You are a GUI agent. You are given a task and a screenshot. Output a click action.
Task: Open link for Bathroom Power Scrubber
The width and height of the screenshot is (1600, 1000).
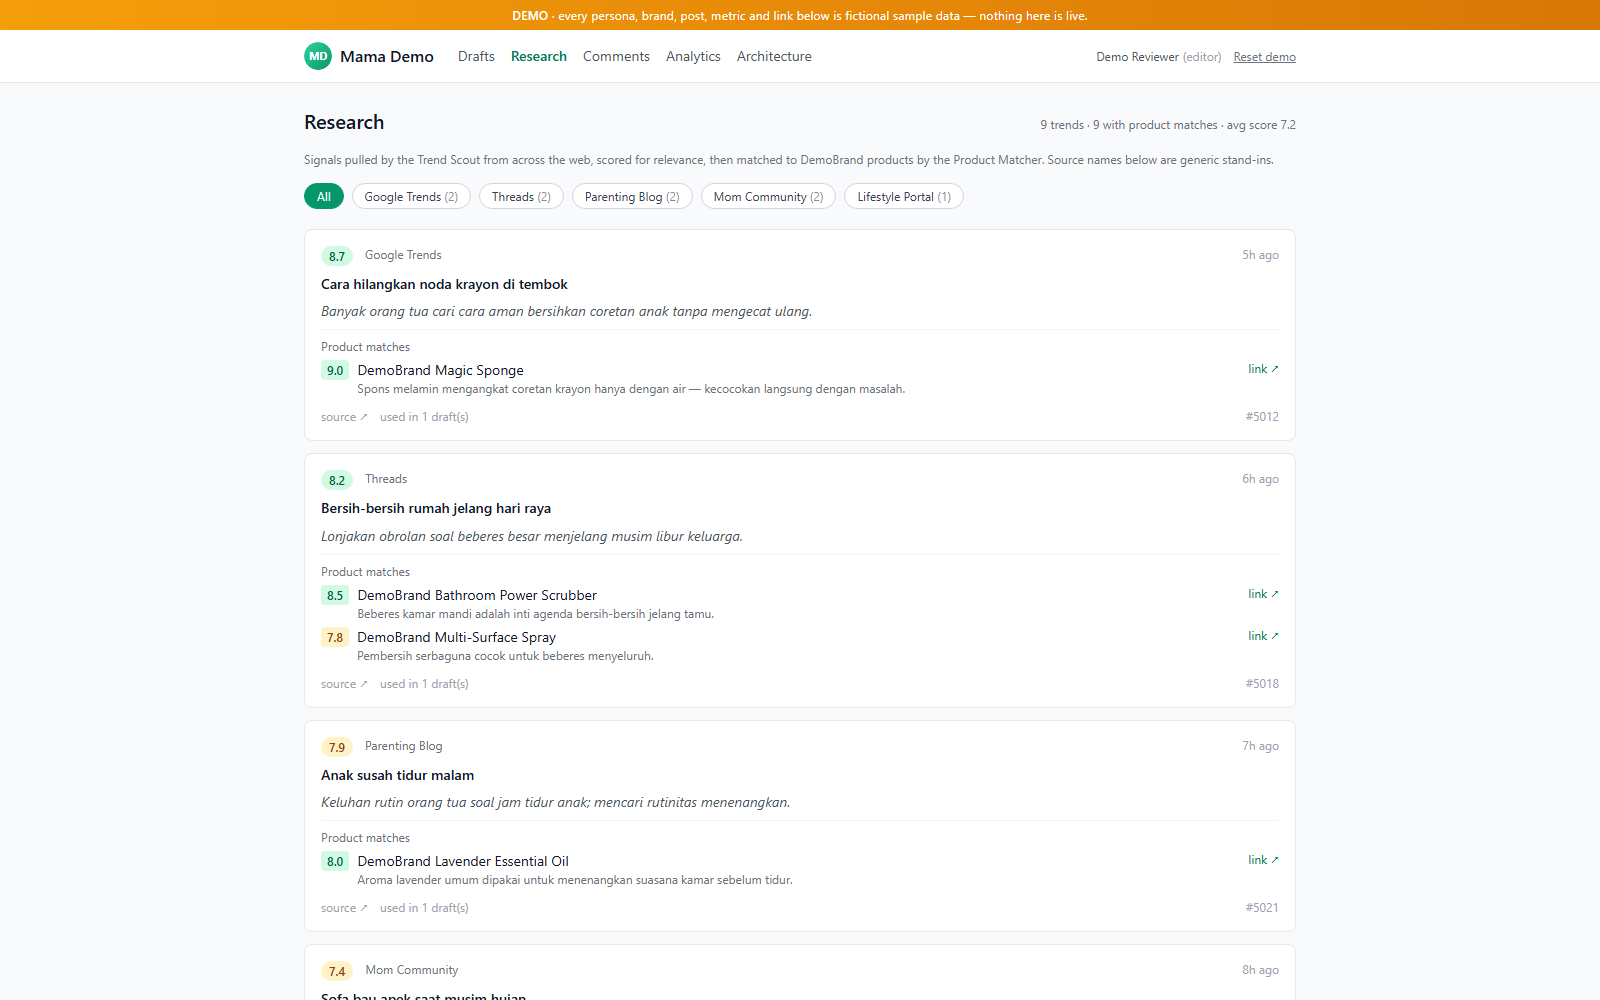(1263, 594)
